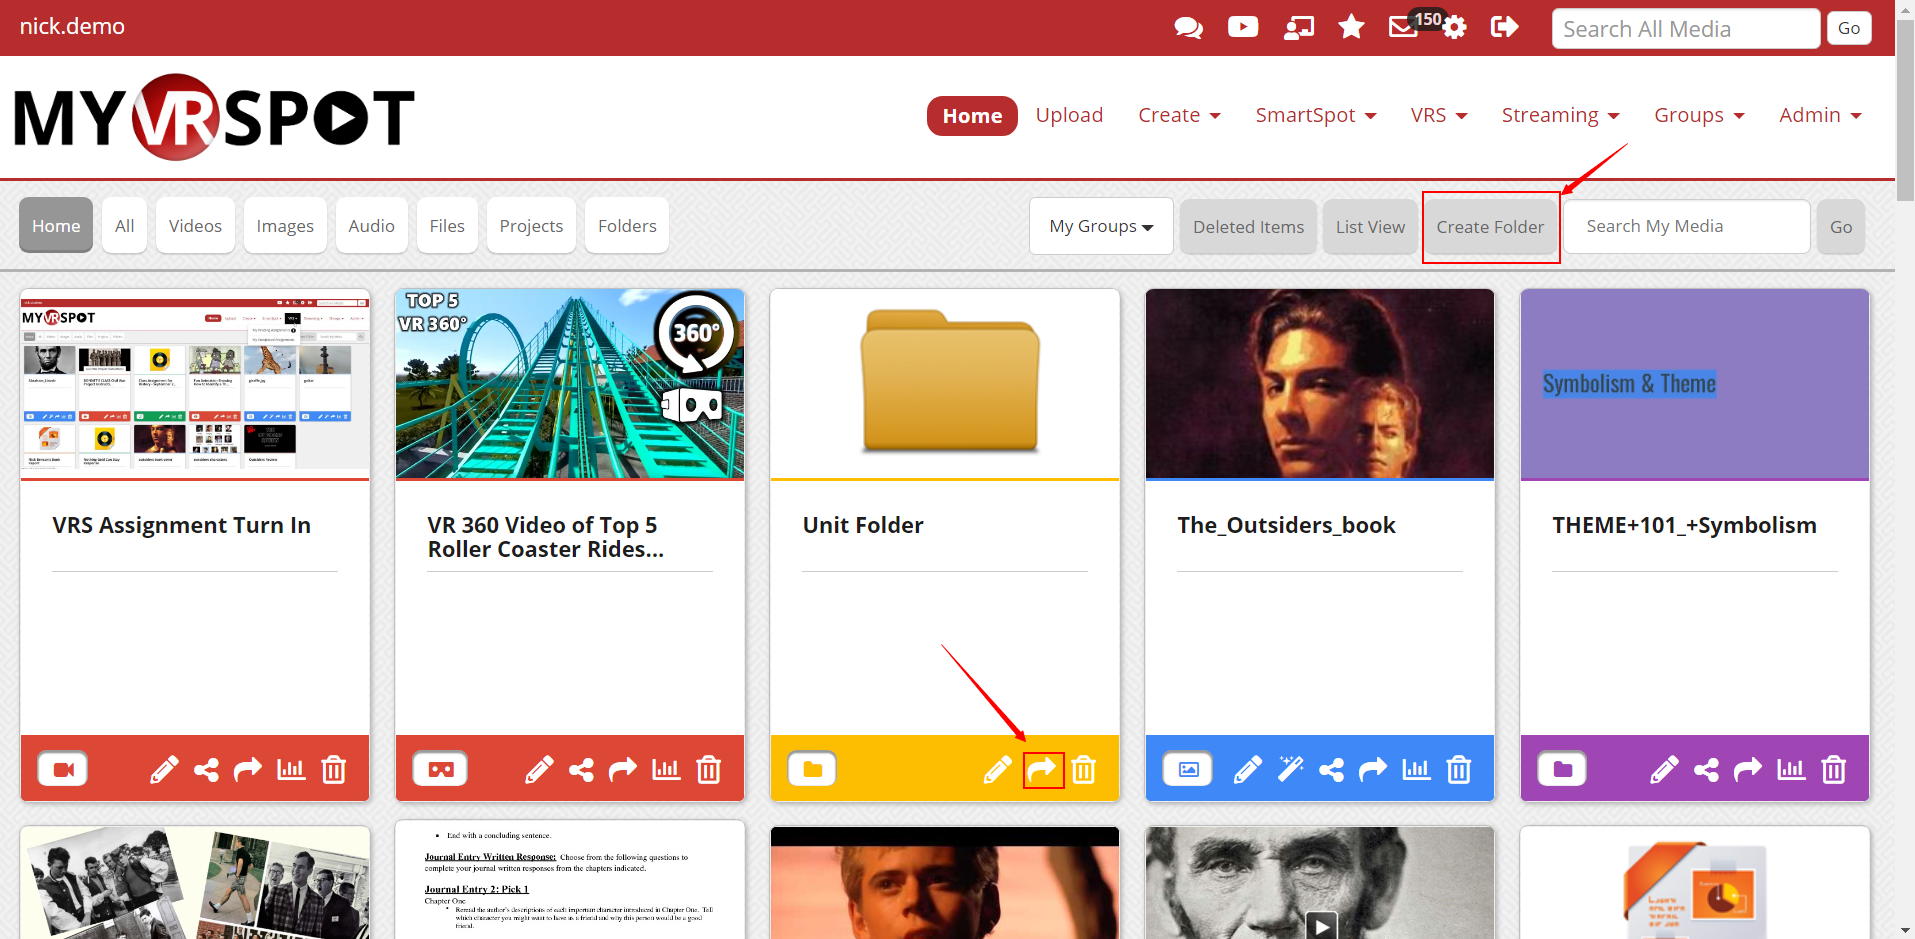Switch to List View

[1370, 227]
